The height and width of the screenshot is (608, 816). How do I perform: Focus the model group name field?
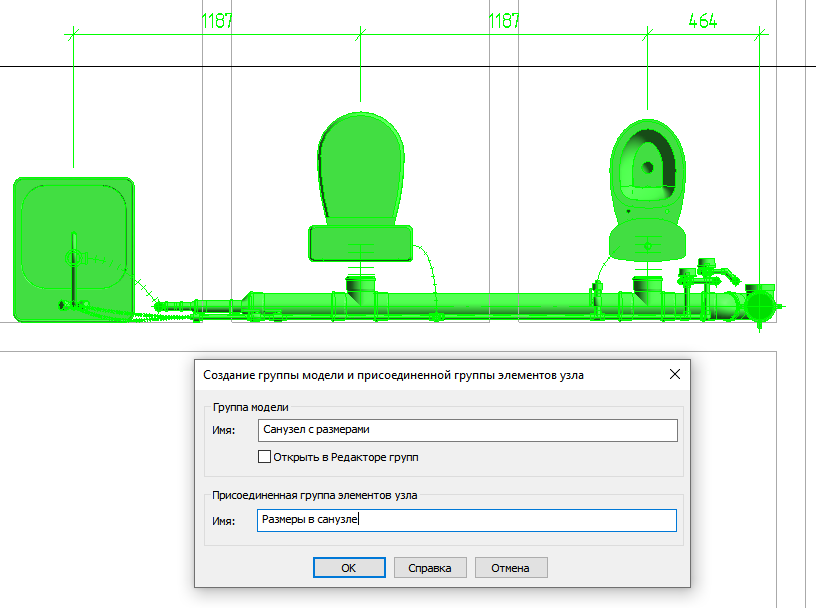click(x=467, y=430)
